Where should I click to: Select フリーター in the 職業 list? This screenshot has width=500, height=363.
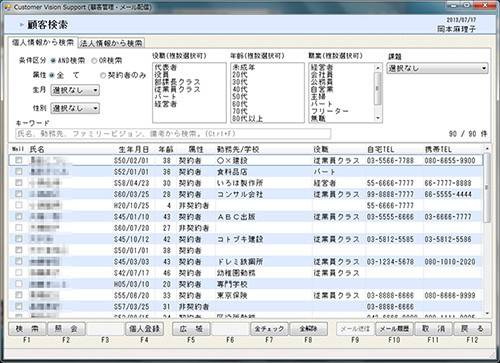pyautogui.click(x=329, y=111)
